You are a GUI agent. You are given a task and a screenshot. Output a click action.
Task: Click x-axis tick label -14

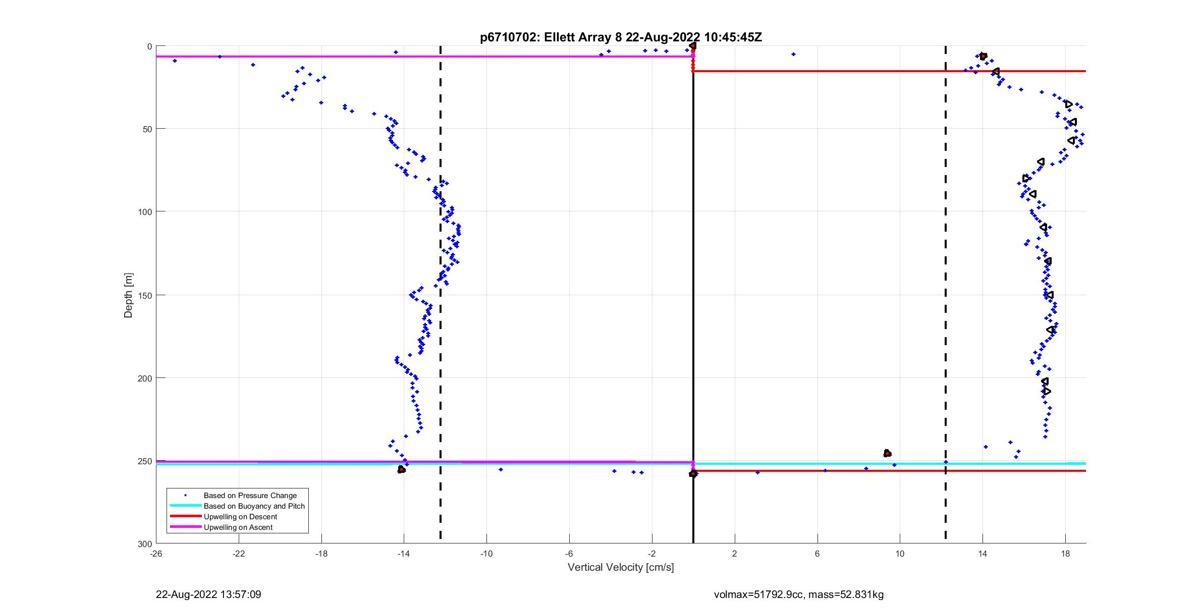[404, 554]
